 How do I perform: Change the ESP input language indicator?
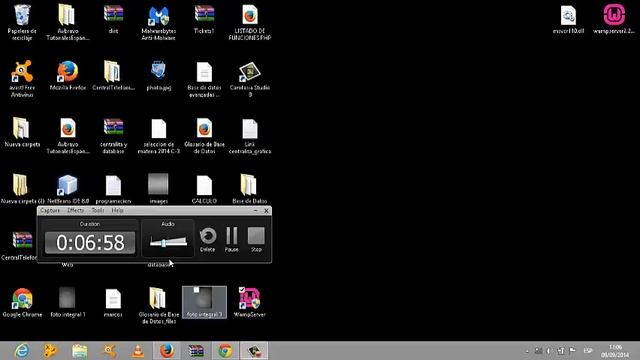click(x=588, y=351)
